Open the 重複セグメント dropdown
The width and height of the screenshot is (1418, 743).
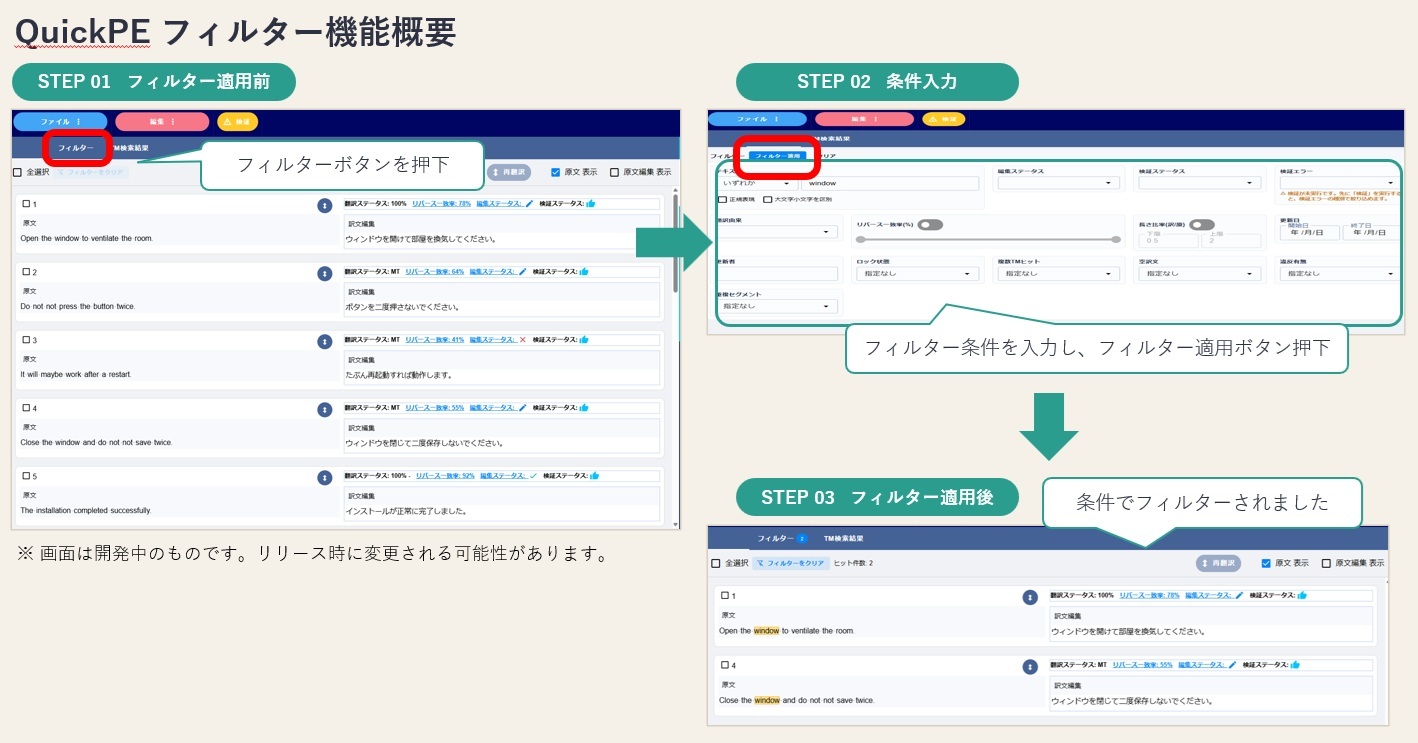click(777, 306)
